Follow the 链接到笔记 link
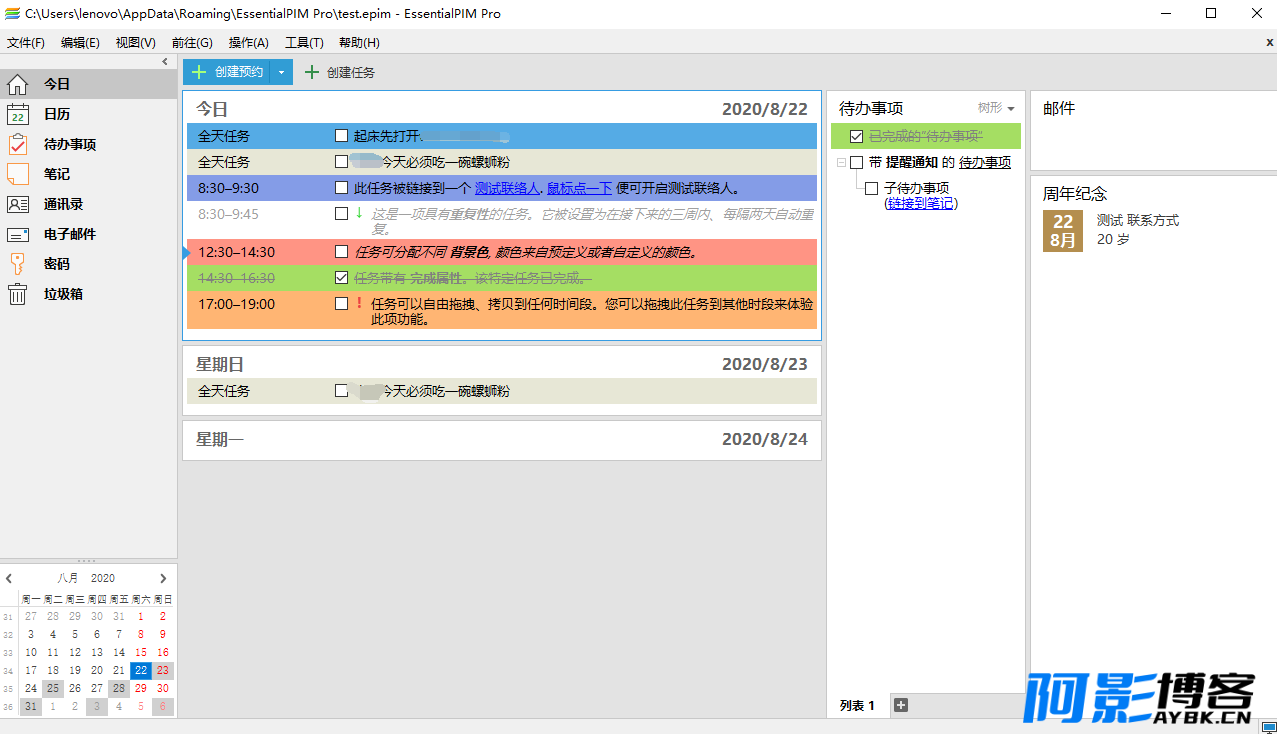 (x=921, y=203)
